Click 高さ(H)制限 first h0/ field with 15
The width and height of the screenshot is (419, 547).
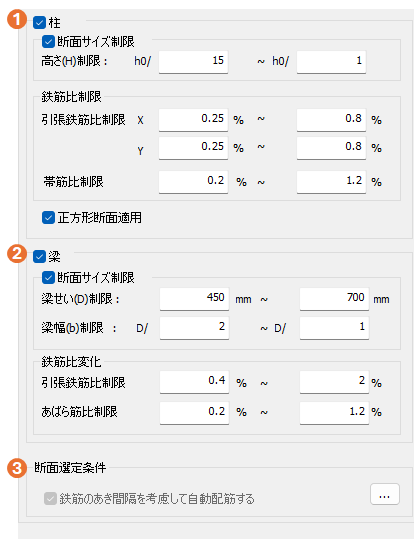tap(193, 62)
